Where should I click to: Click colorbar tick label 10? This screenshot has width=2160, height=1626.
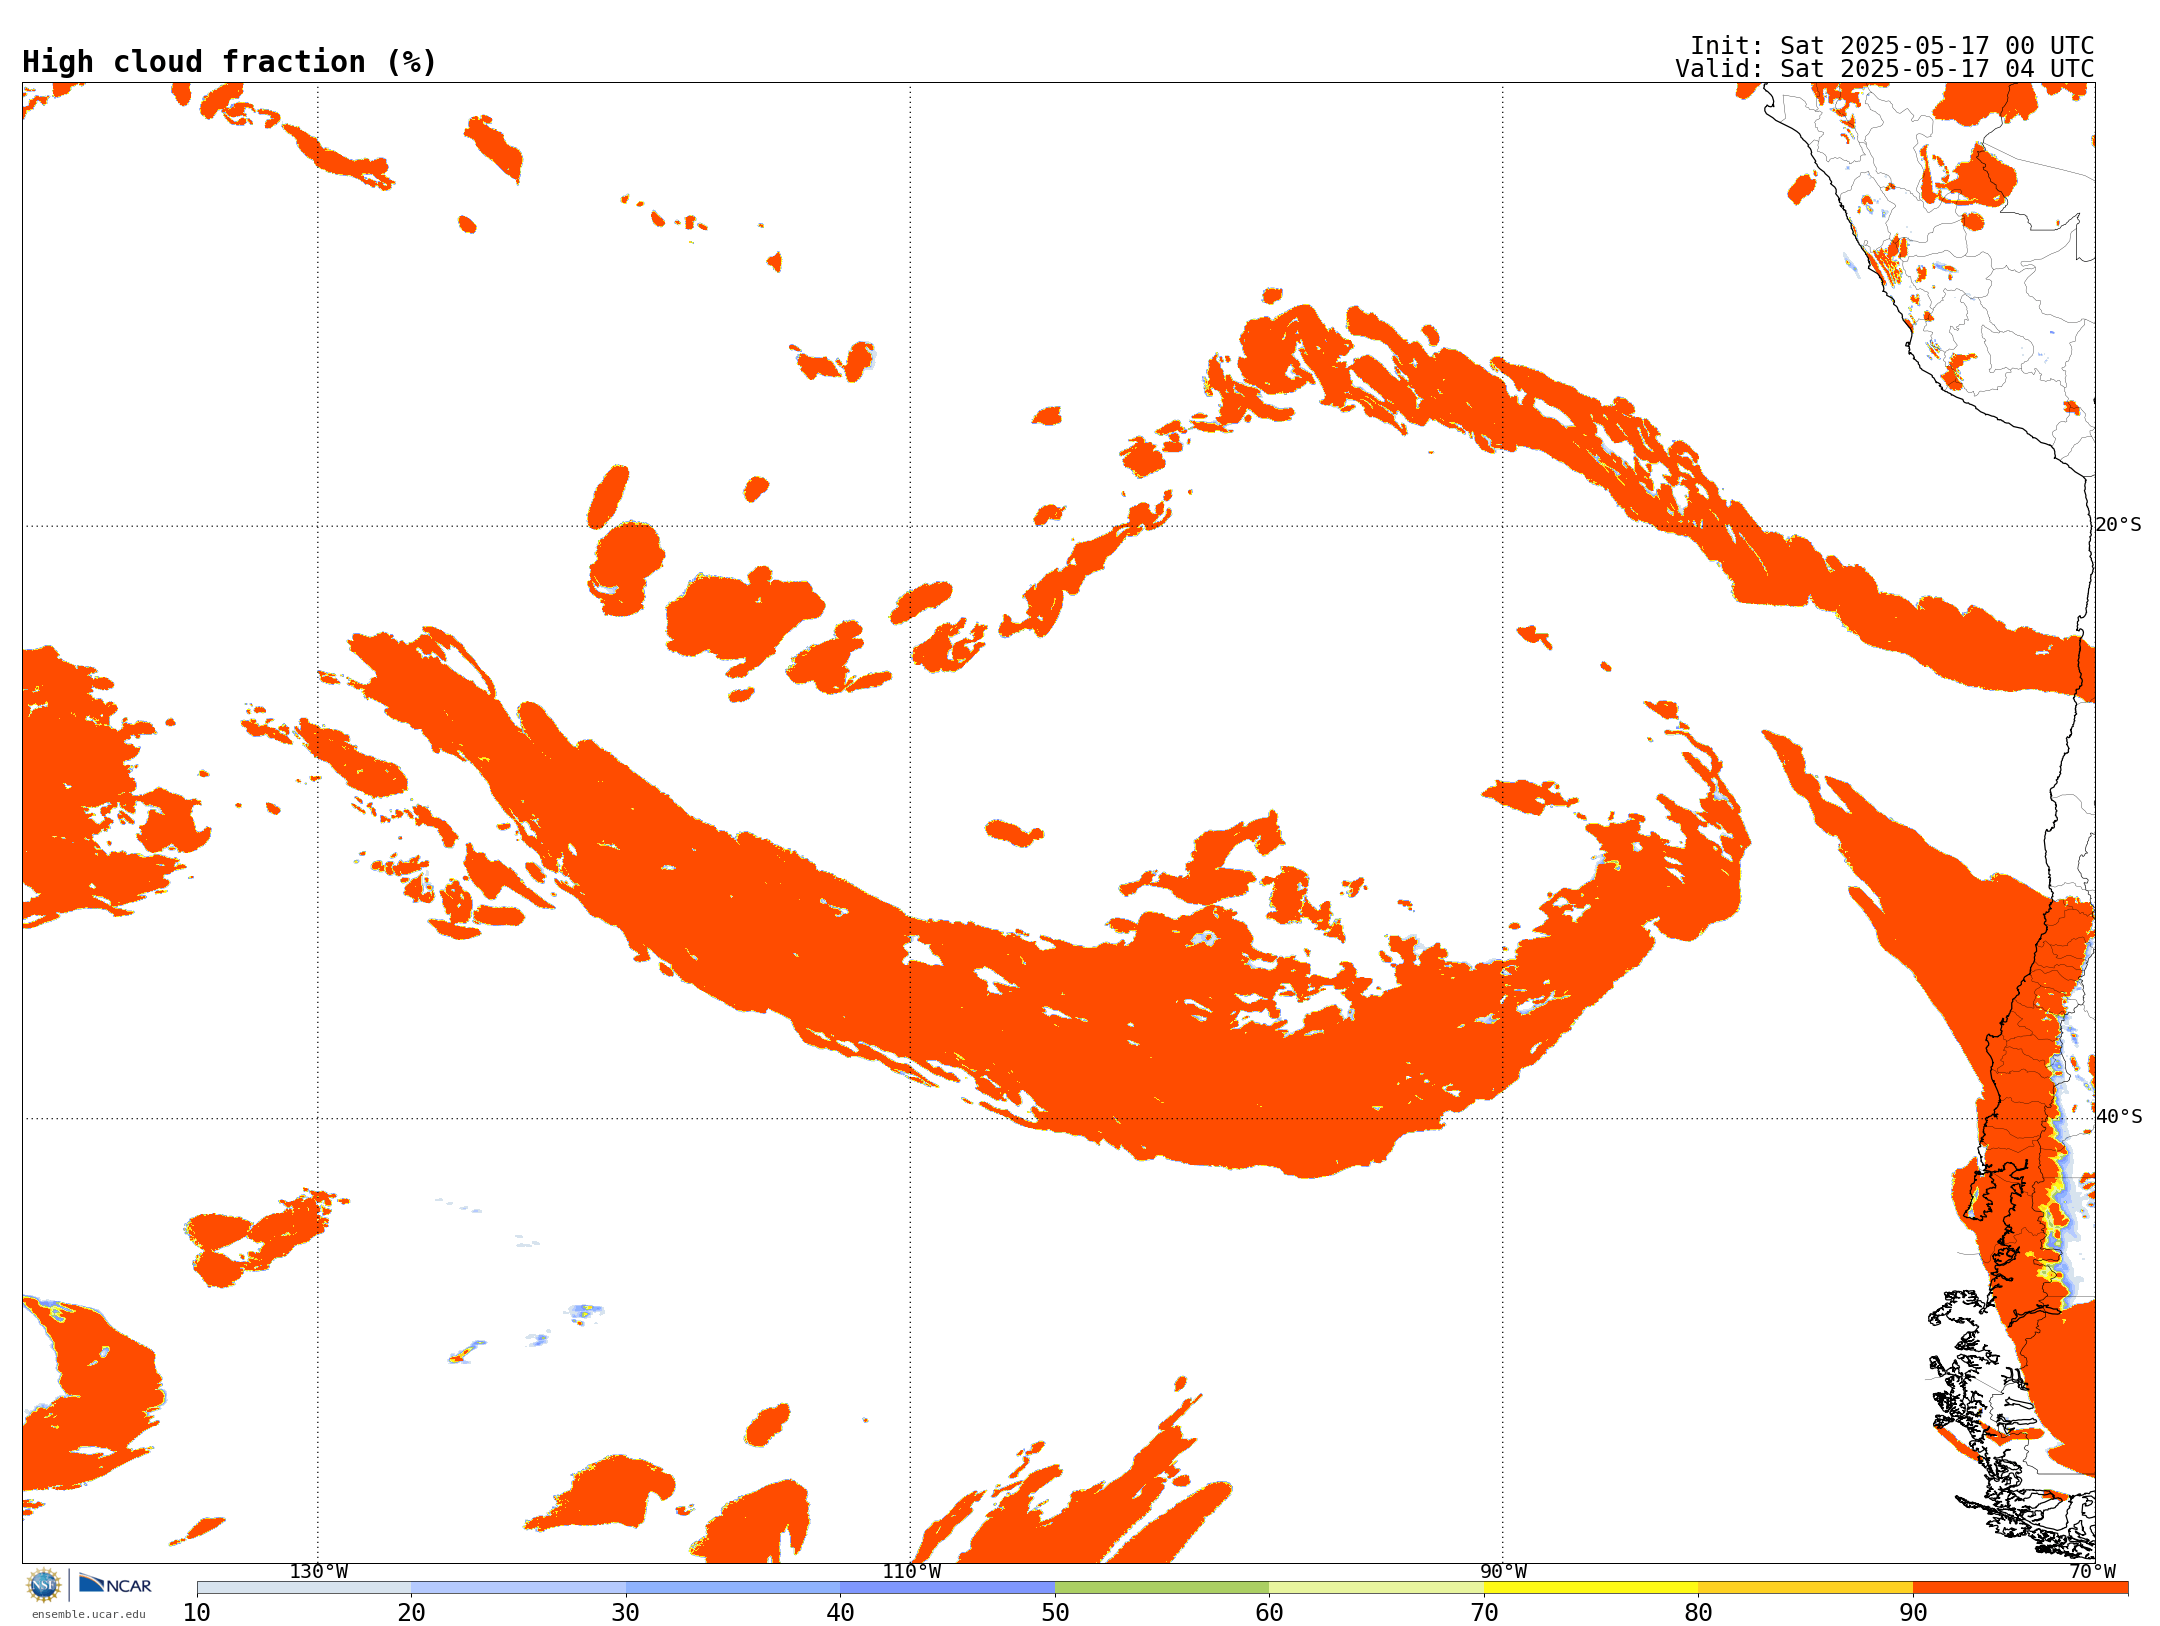[x=197, y=1613]
